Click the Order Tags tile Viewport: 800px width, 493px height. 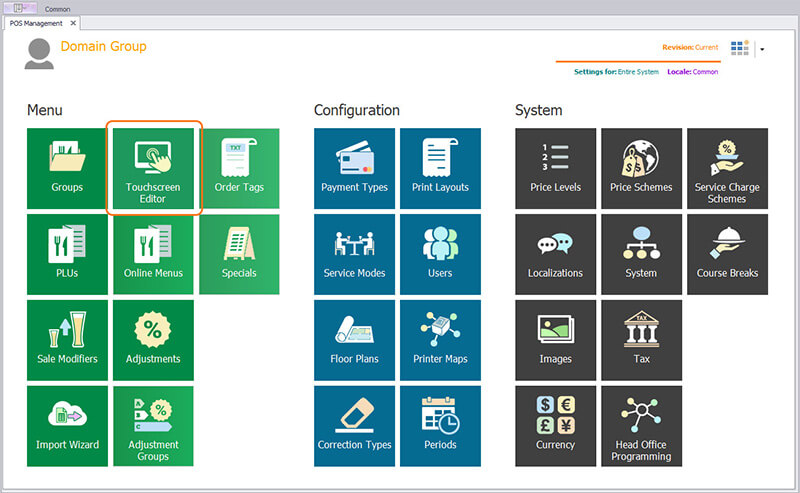(239, 168)
